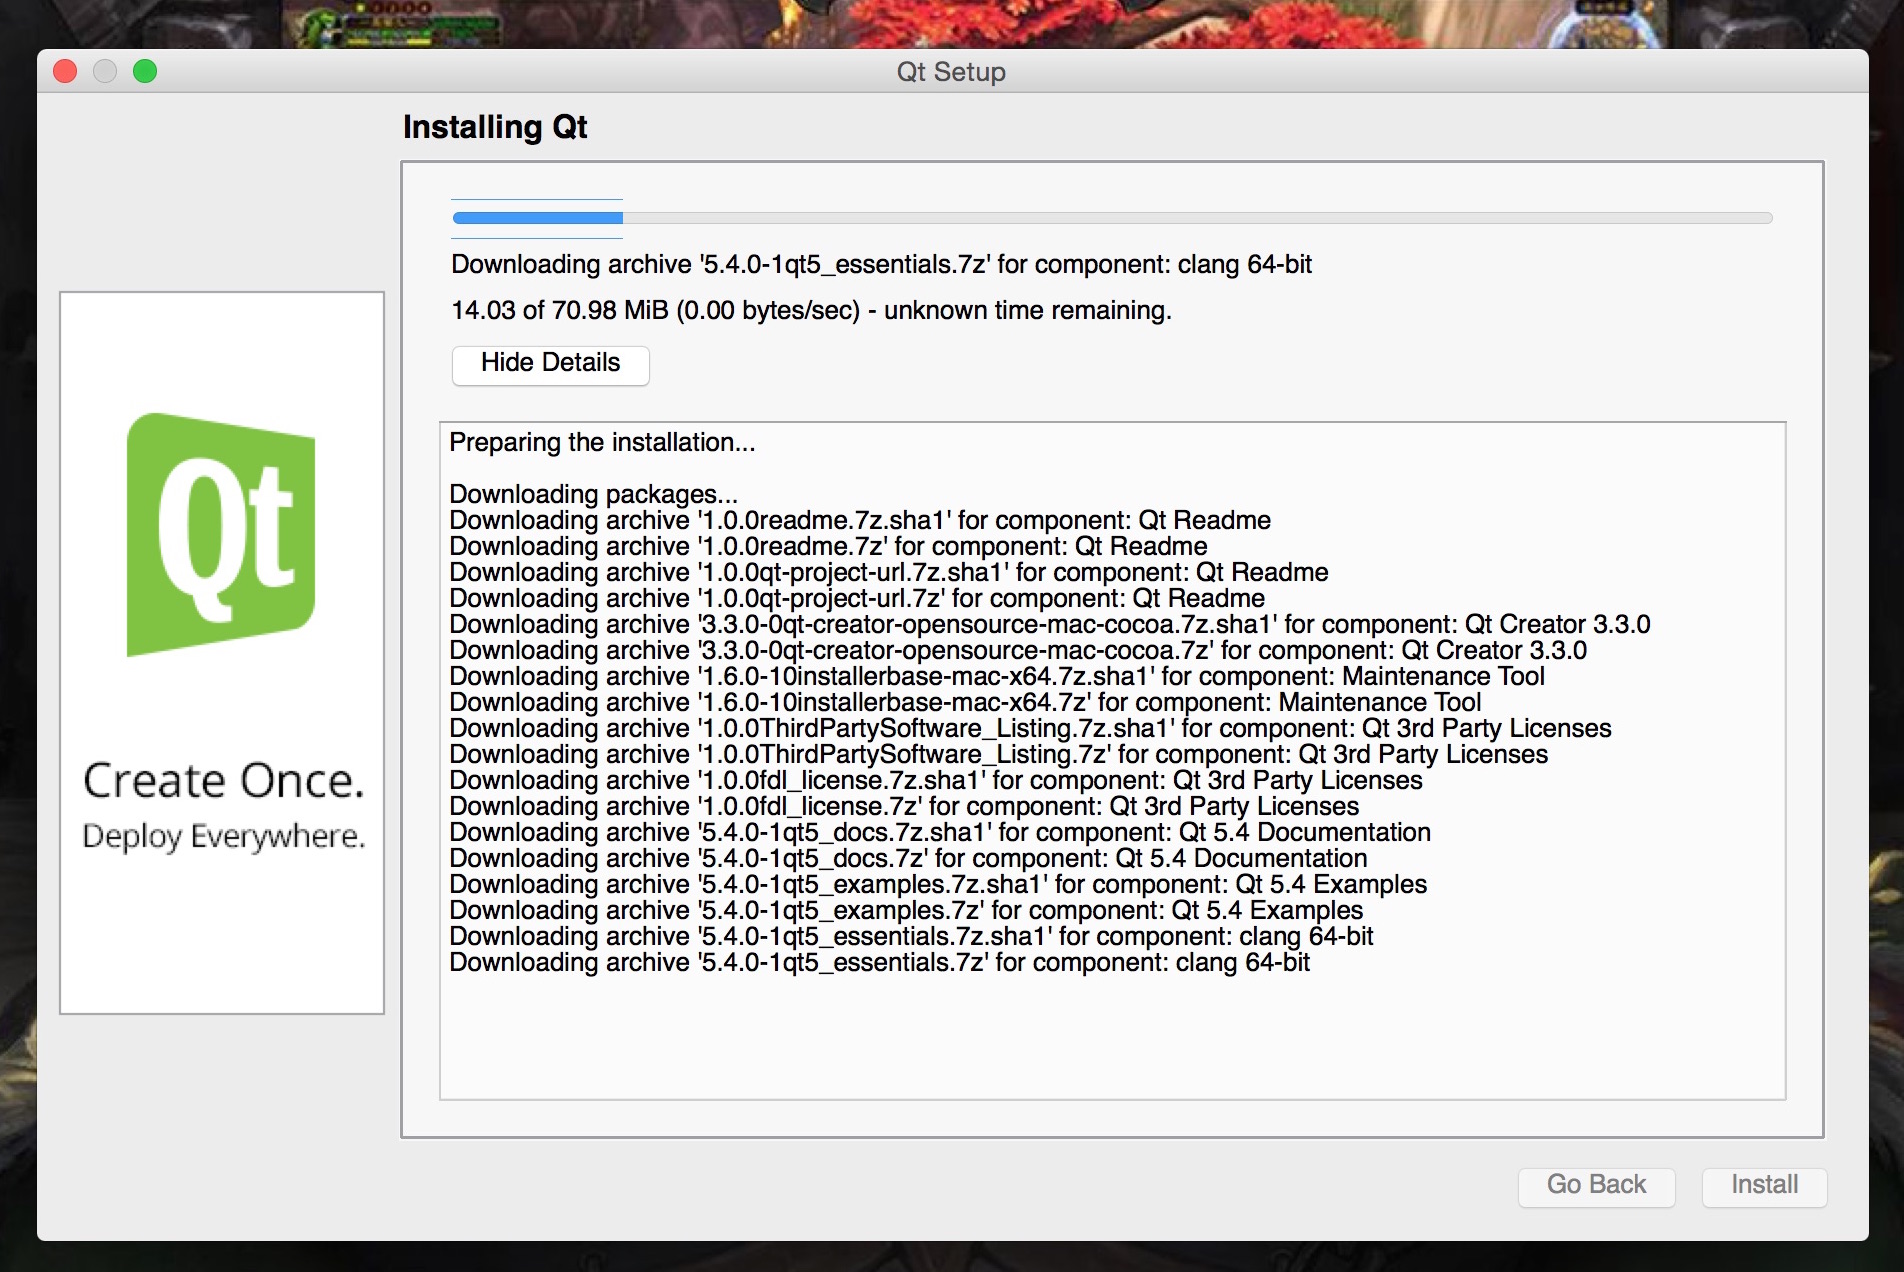Select the '1.0.0fdl_license.7z' Licenses log line
Image resolution: width=1904 pixels, height=1272 pixels.
pyautogui.click(x=904, y=806)
